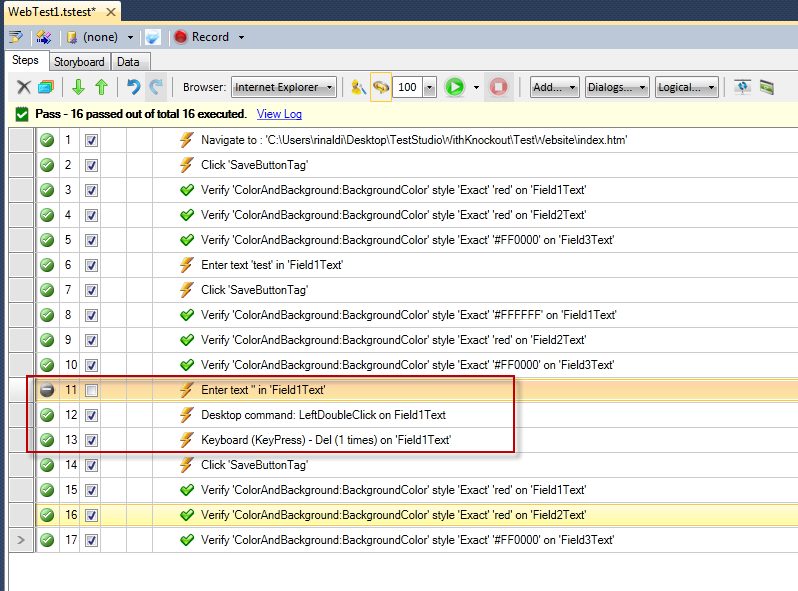
Task: Open the Dialogs... dropdown
Action: [x=616, y=88]
